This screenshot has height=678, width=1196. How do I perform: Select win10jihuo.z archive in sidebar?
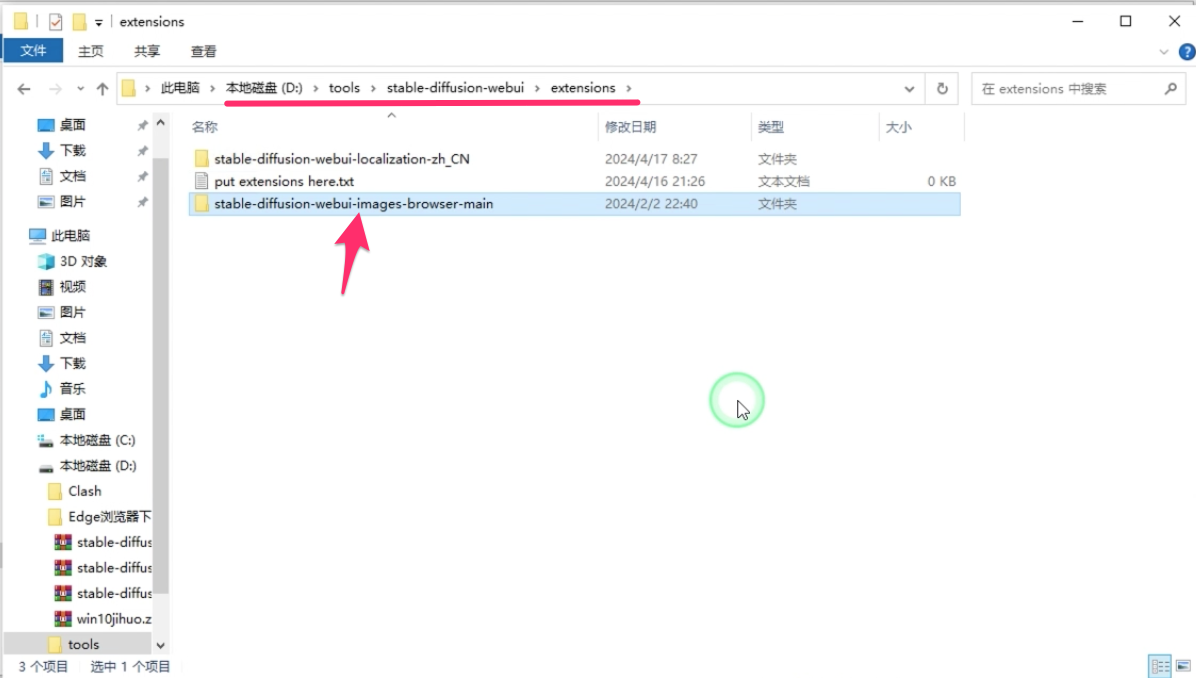(114, 619)
